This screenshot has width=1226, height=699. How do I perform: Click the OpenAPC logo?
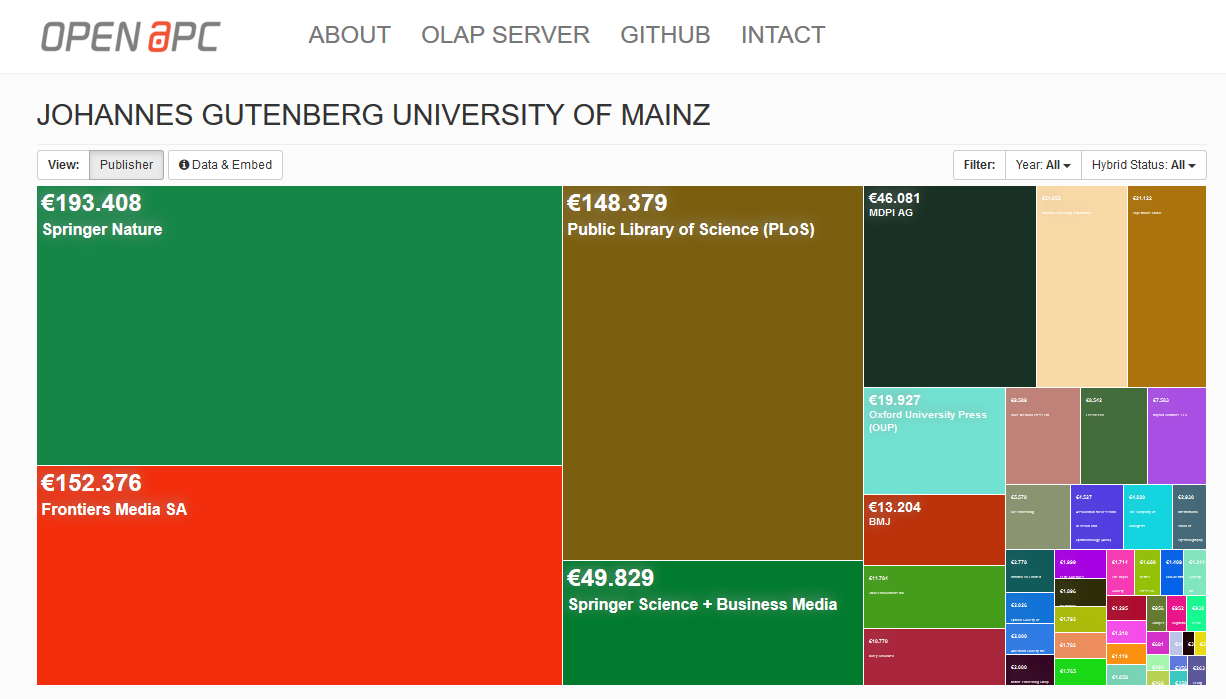[130, 36]
